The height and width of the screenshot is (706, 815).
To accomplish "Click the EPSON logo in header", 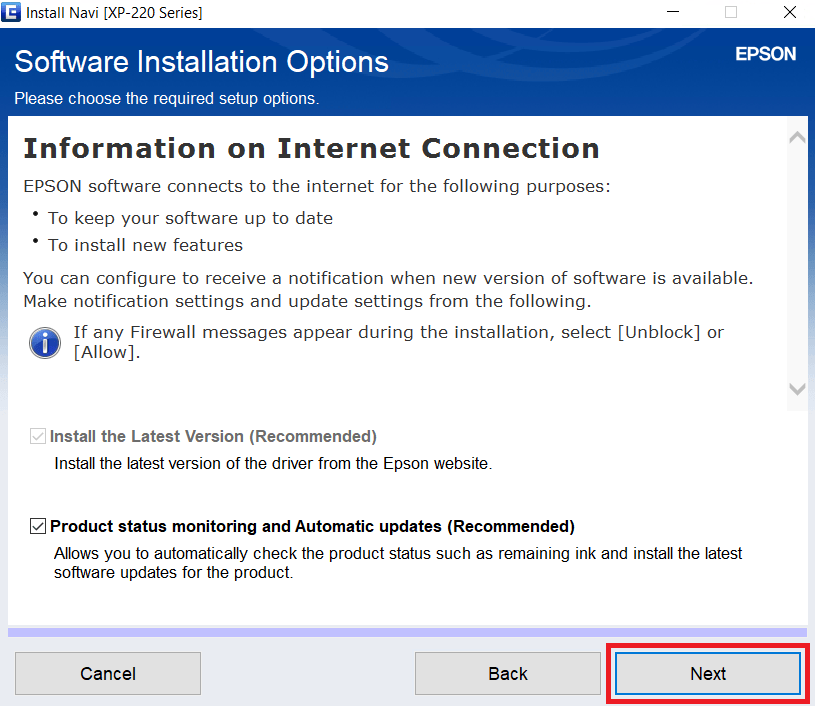I will click(765, 54).
